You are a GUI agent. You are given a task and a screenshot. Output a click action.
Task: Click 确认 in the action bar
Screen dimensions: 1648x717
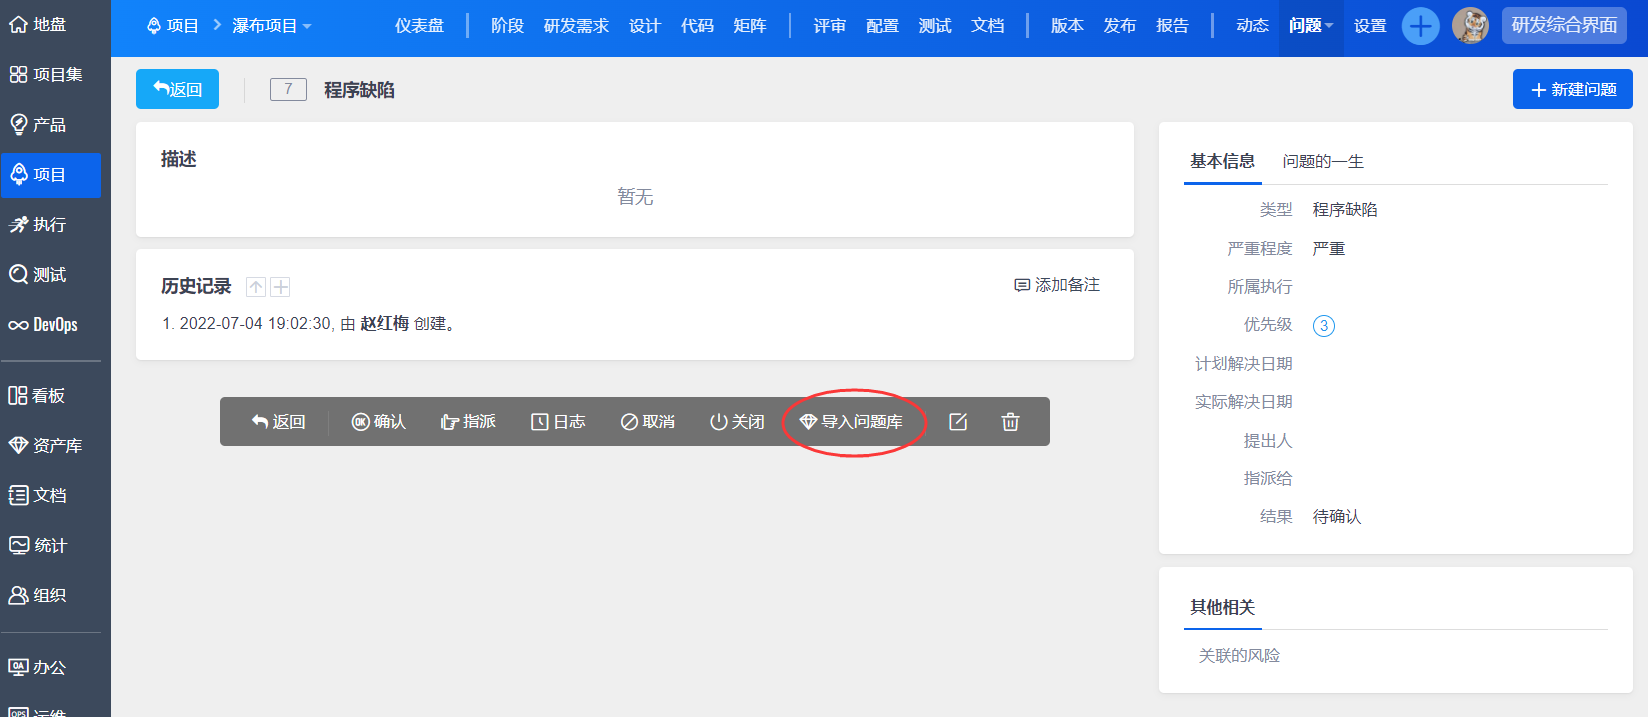379,422
